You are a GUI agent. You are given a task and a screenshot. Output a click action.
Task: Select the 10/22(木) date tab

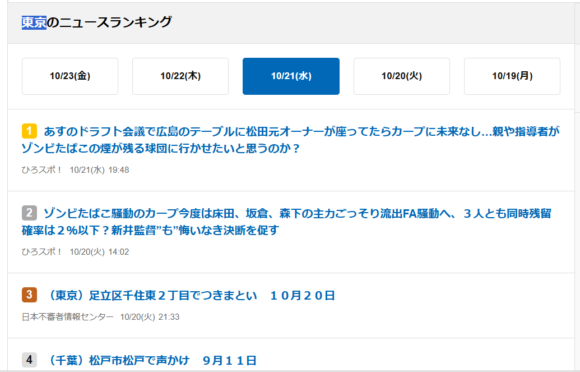tap(181, 76)
